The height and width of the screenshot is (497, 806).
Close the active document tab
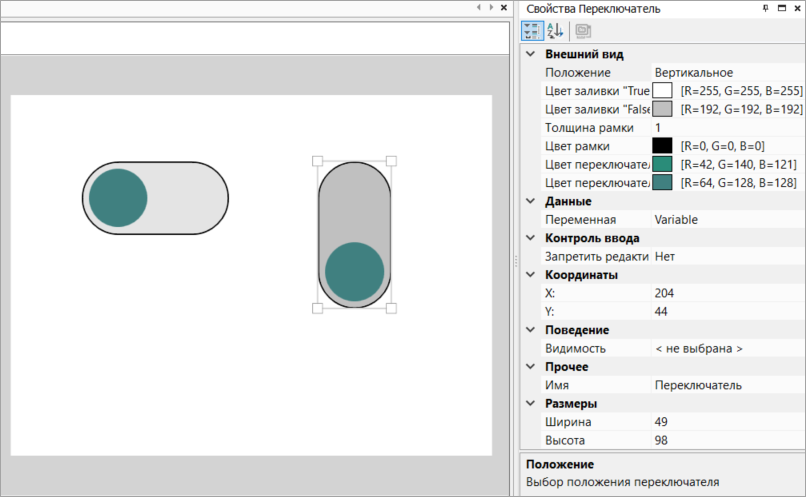tap(503, 8)
